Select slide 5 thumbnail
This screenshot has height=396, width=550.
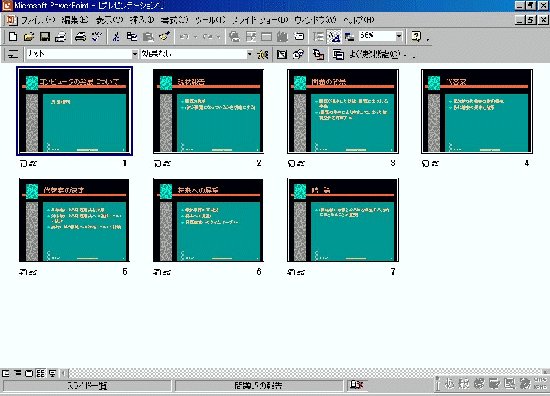(x=74, y=220)
